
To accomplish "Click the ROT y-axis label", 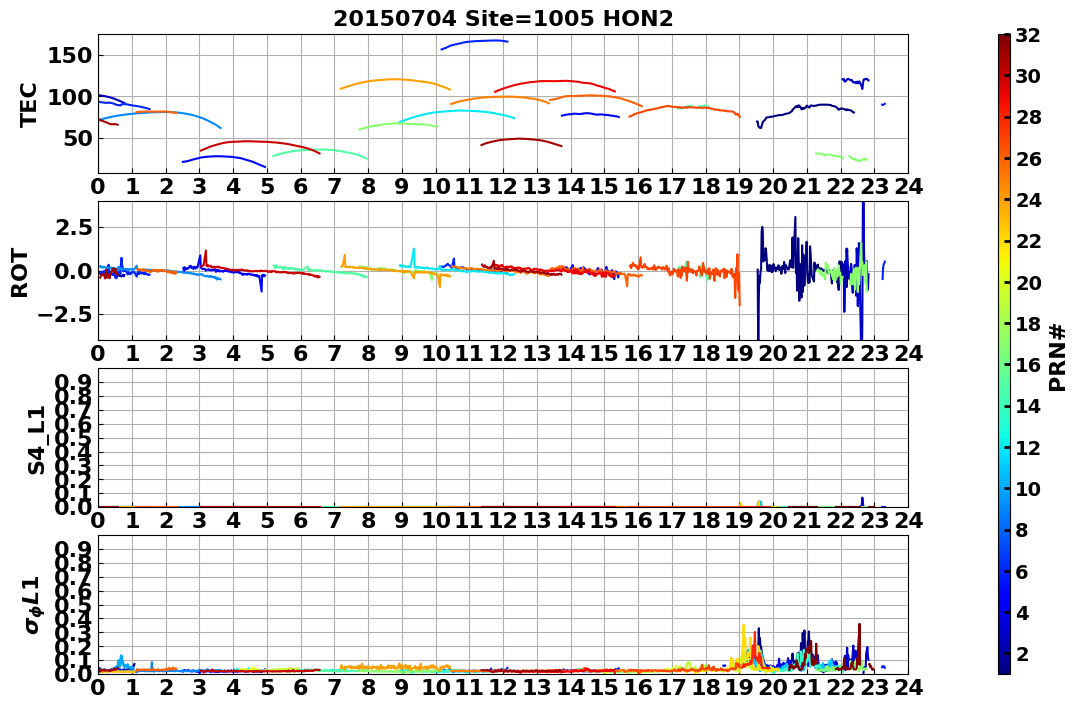I will coord(20,273).
